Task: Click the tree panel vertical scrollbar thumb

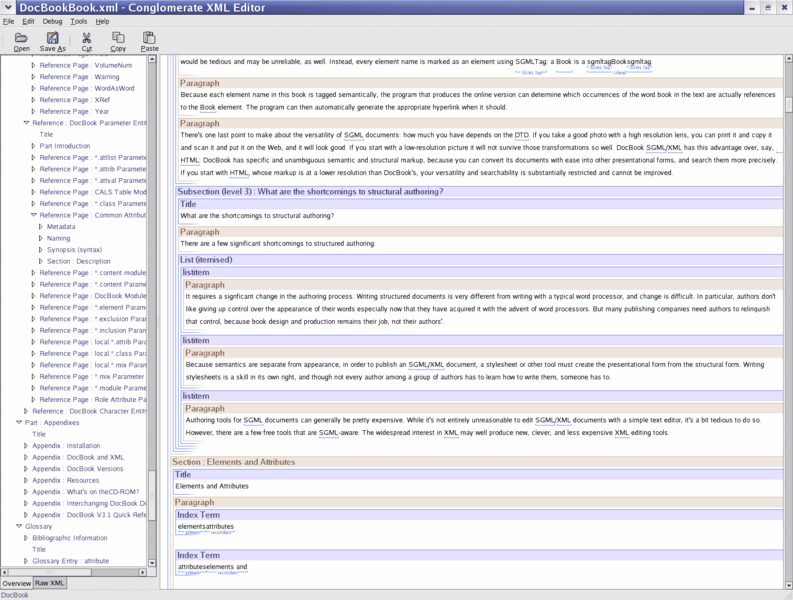Action: tap(152, 495)
